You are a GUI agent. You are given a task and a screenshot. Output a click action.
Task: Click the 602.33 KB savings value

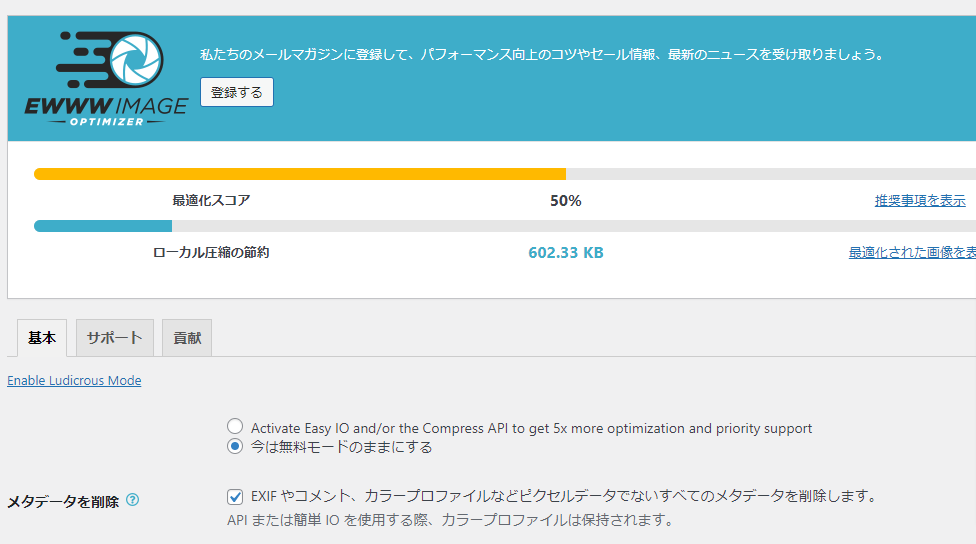(x=566, y=252)
